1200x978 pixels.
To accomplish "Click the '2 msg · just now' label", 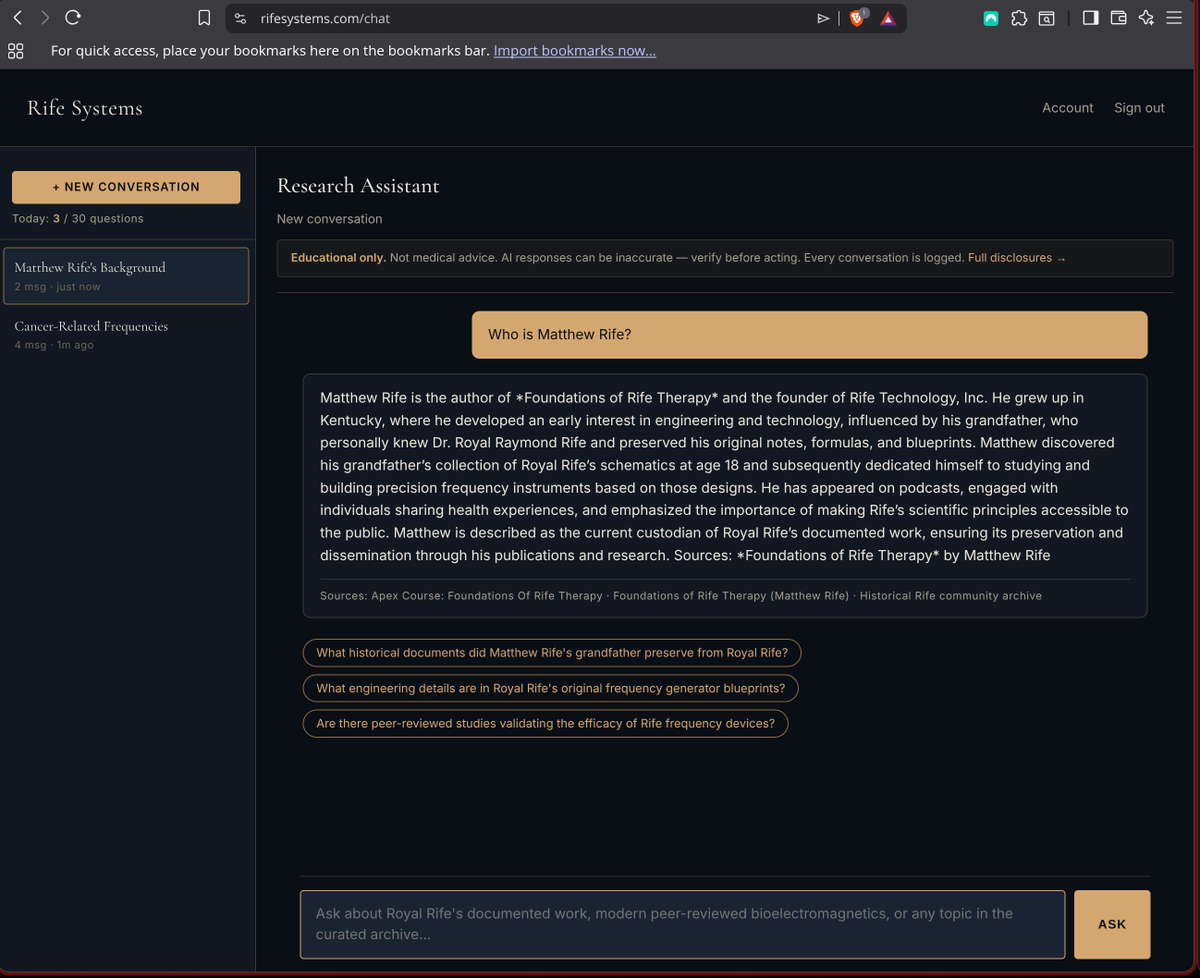I will [57, 287].
